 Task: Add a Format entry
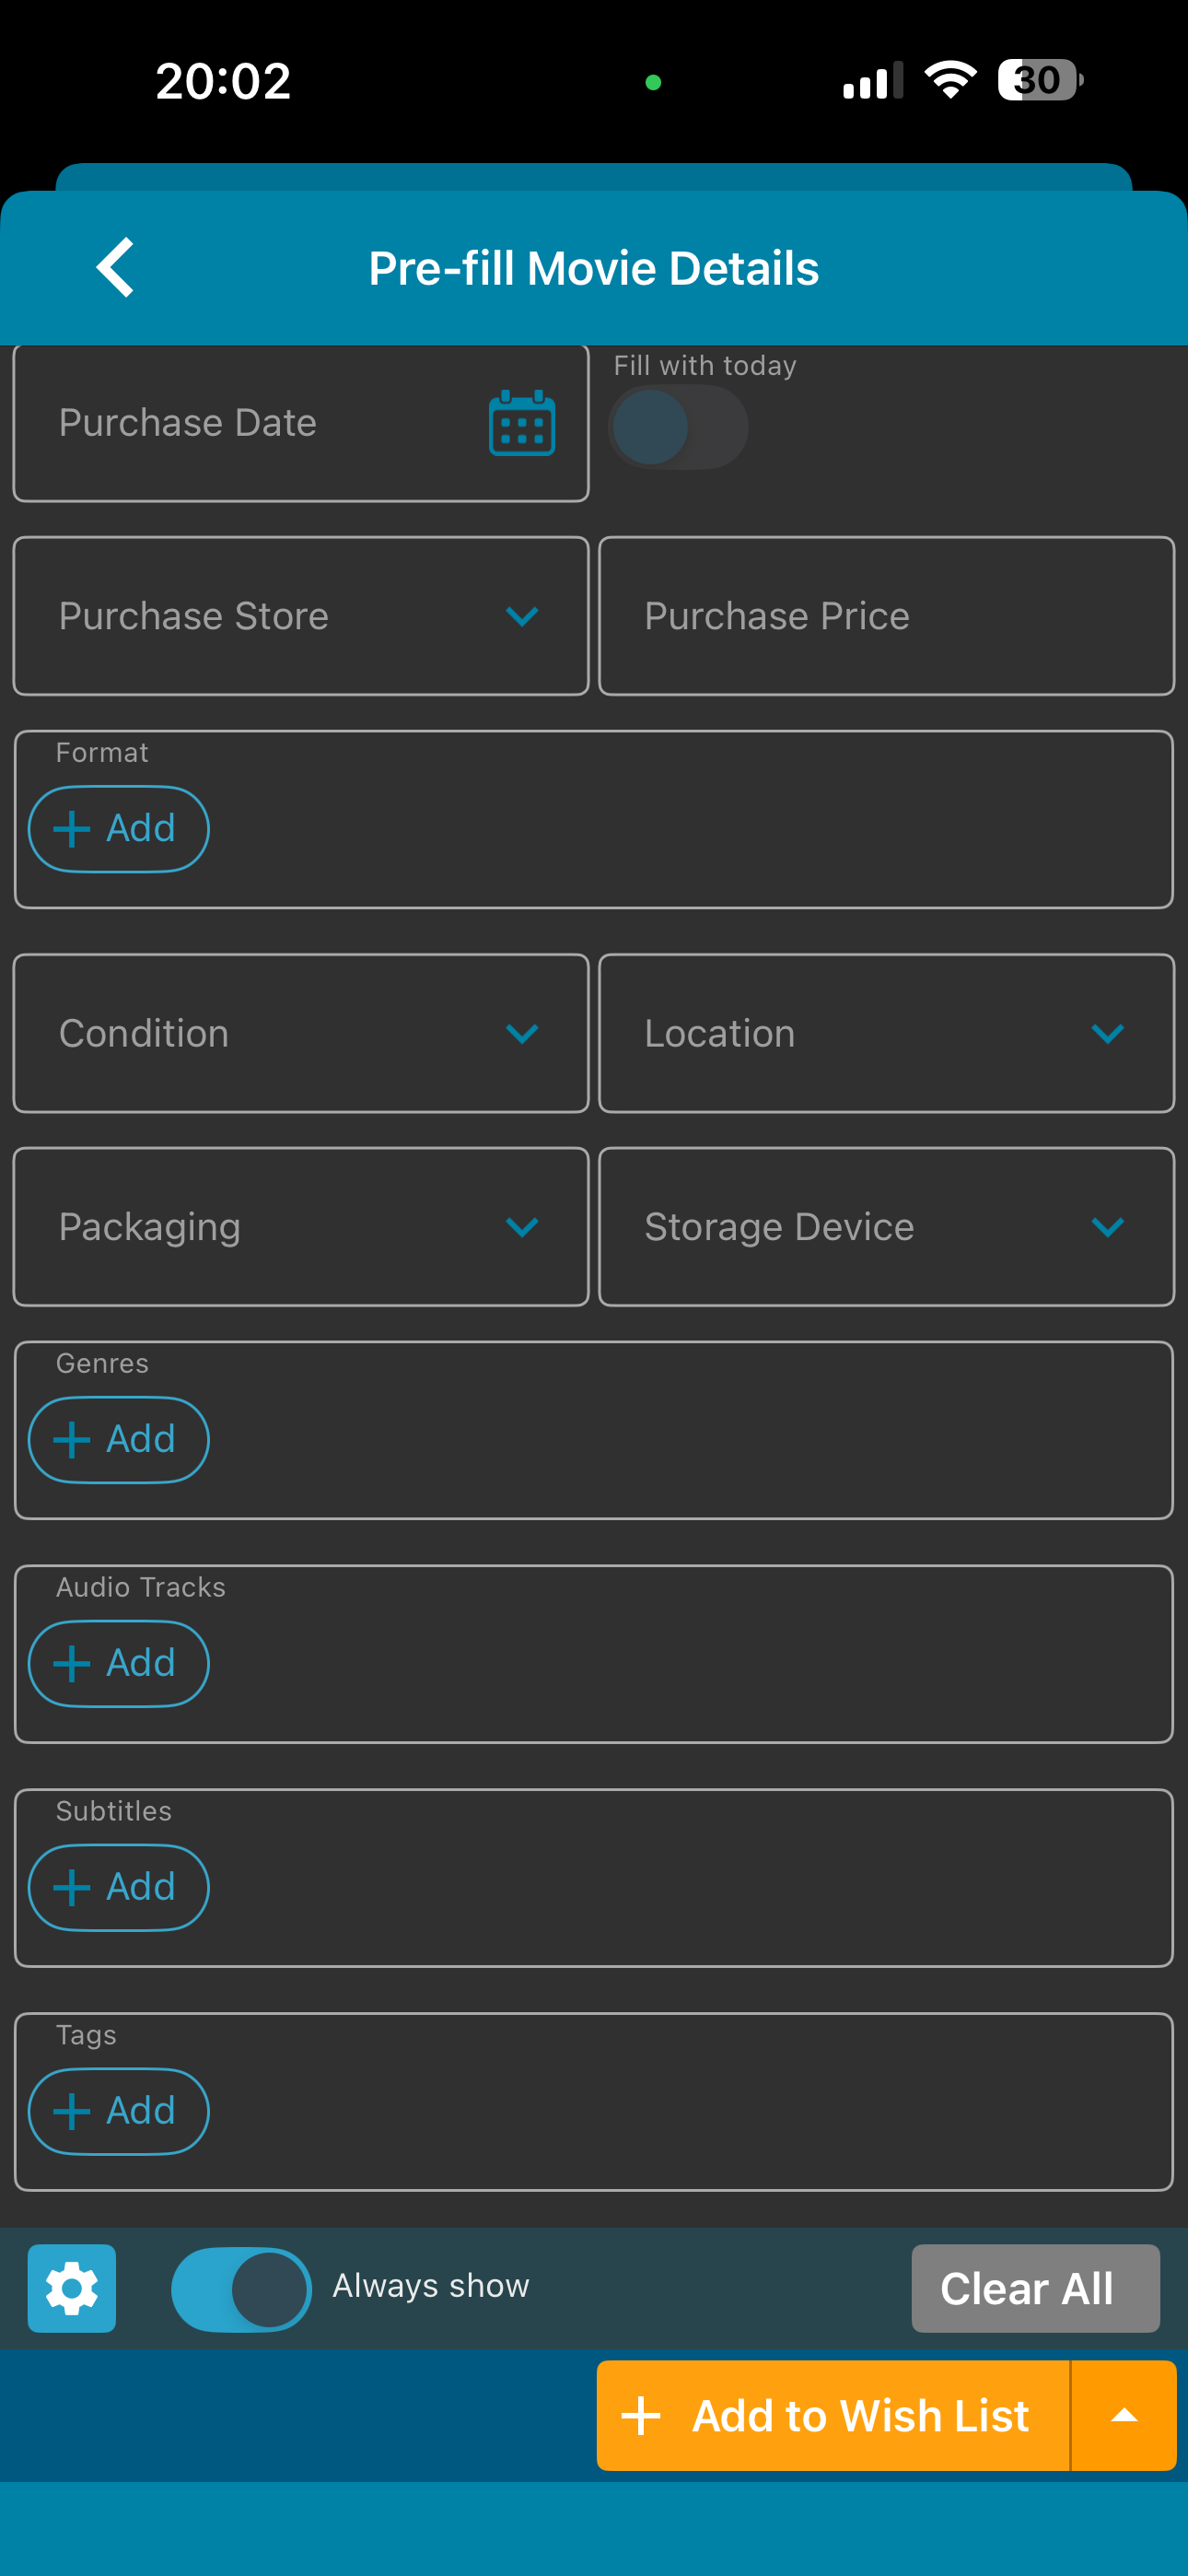pyautogui.click(x=118, y=829)
